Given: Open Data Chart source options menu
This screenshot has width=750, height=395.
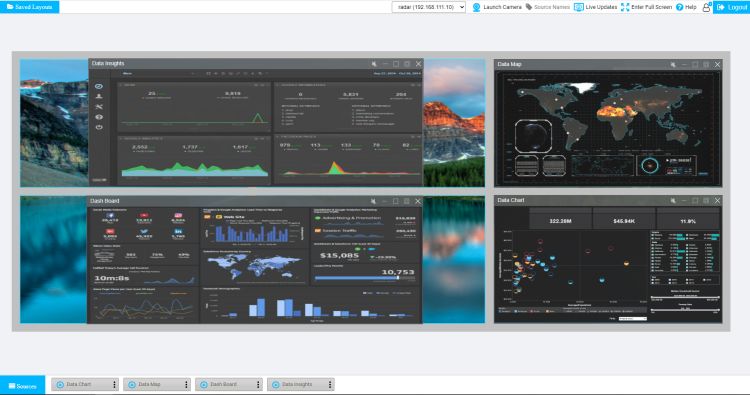Looking at the screenshot, I should tap(114, 384).
